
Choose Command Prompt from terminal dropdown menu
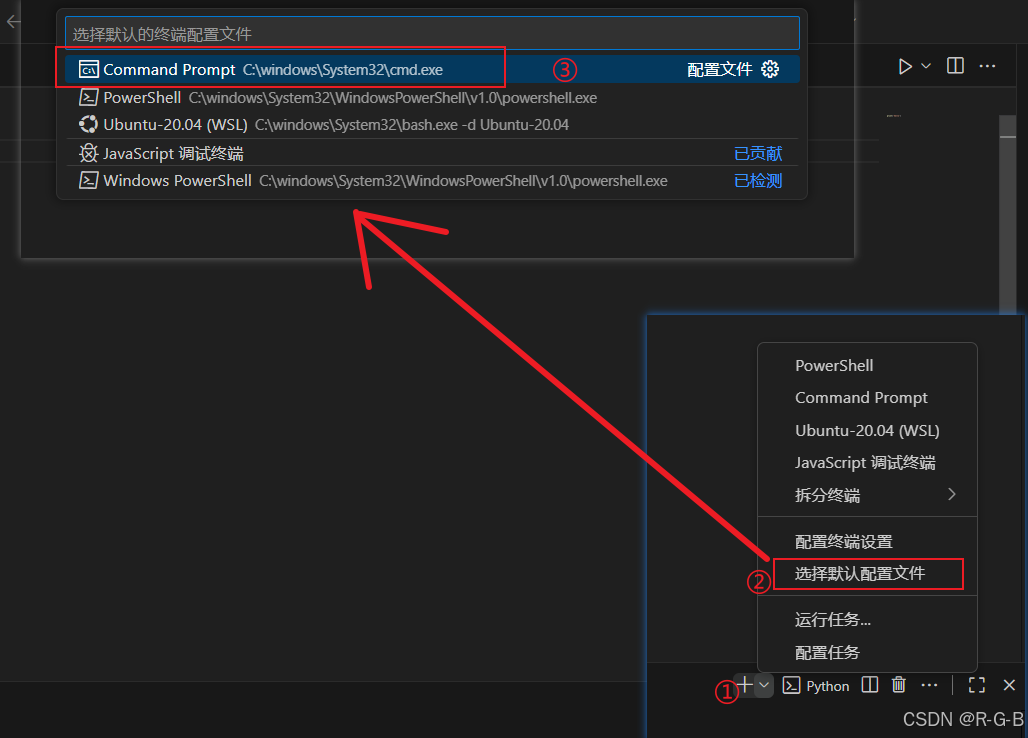coord(867,398)
